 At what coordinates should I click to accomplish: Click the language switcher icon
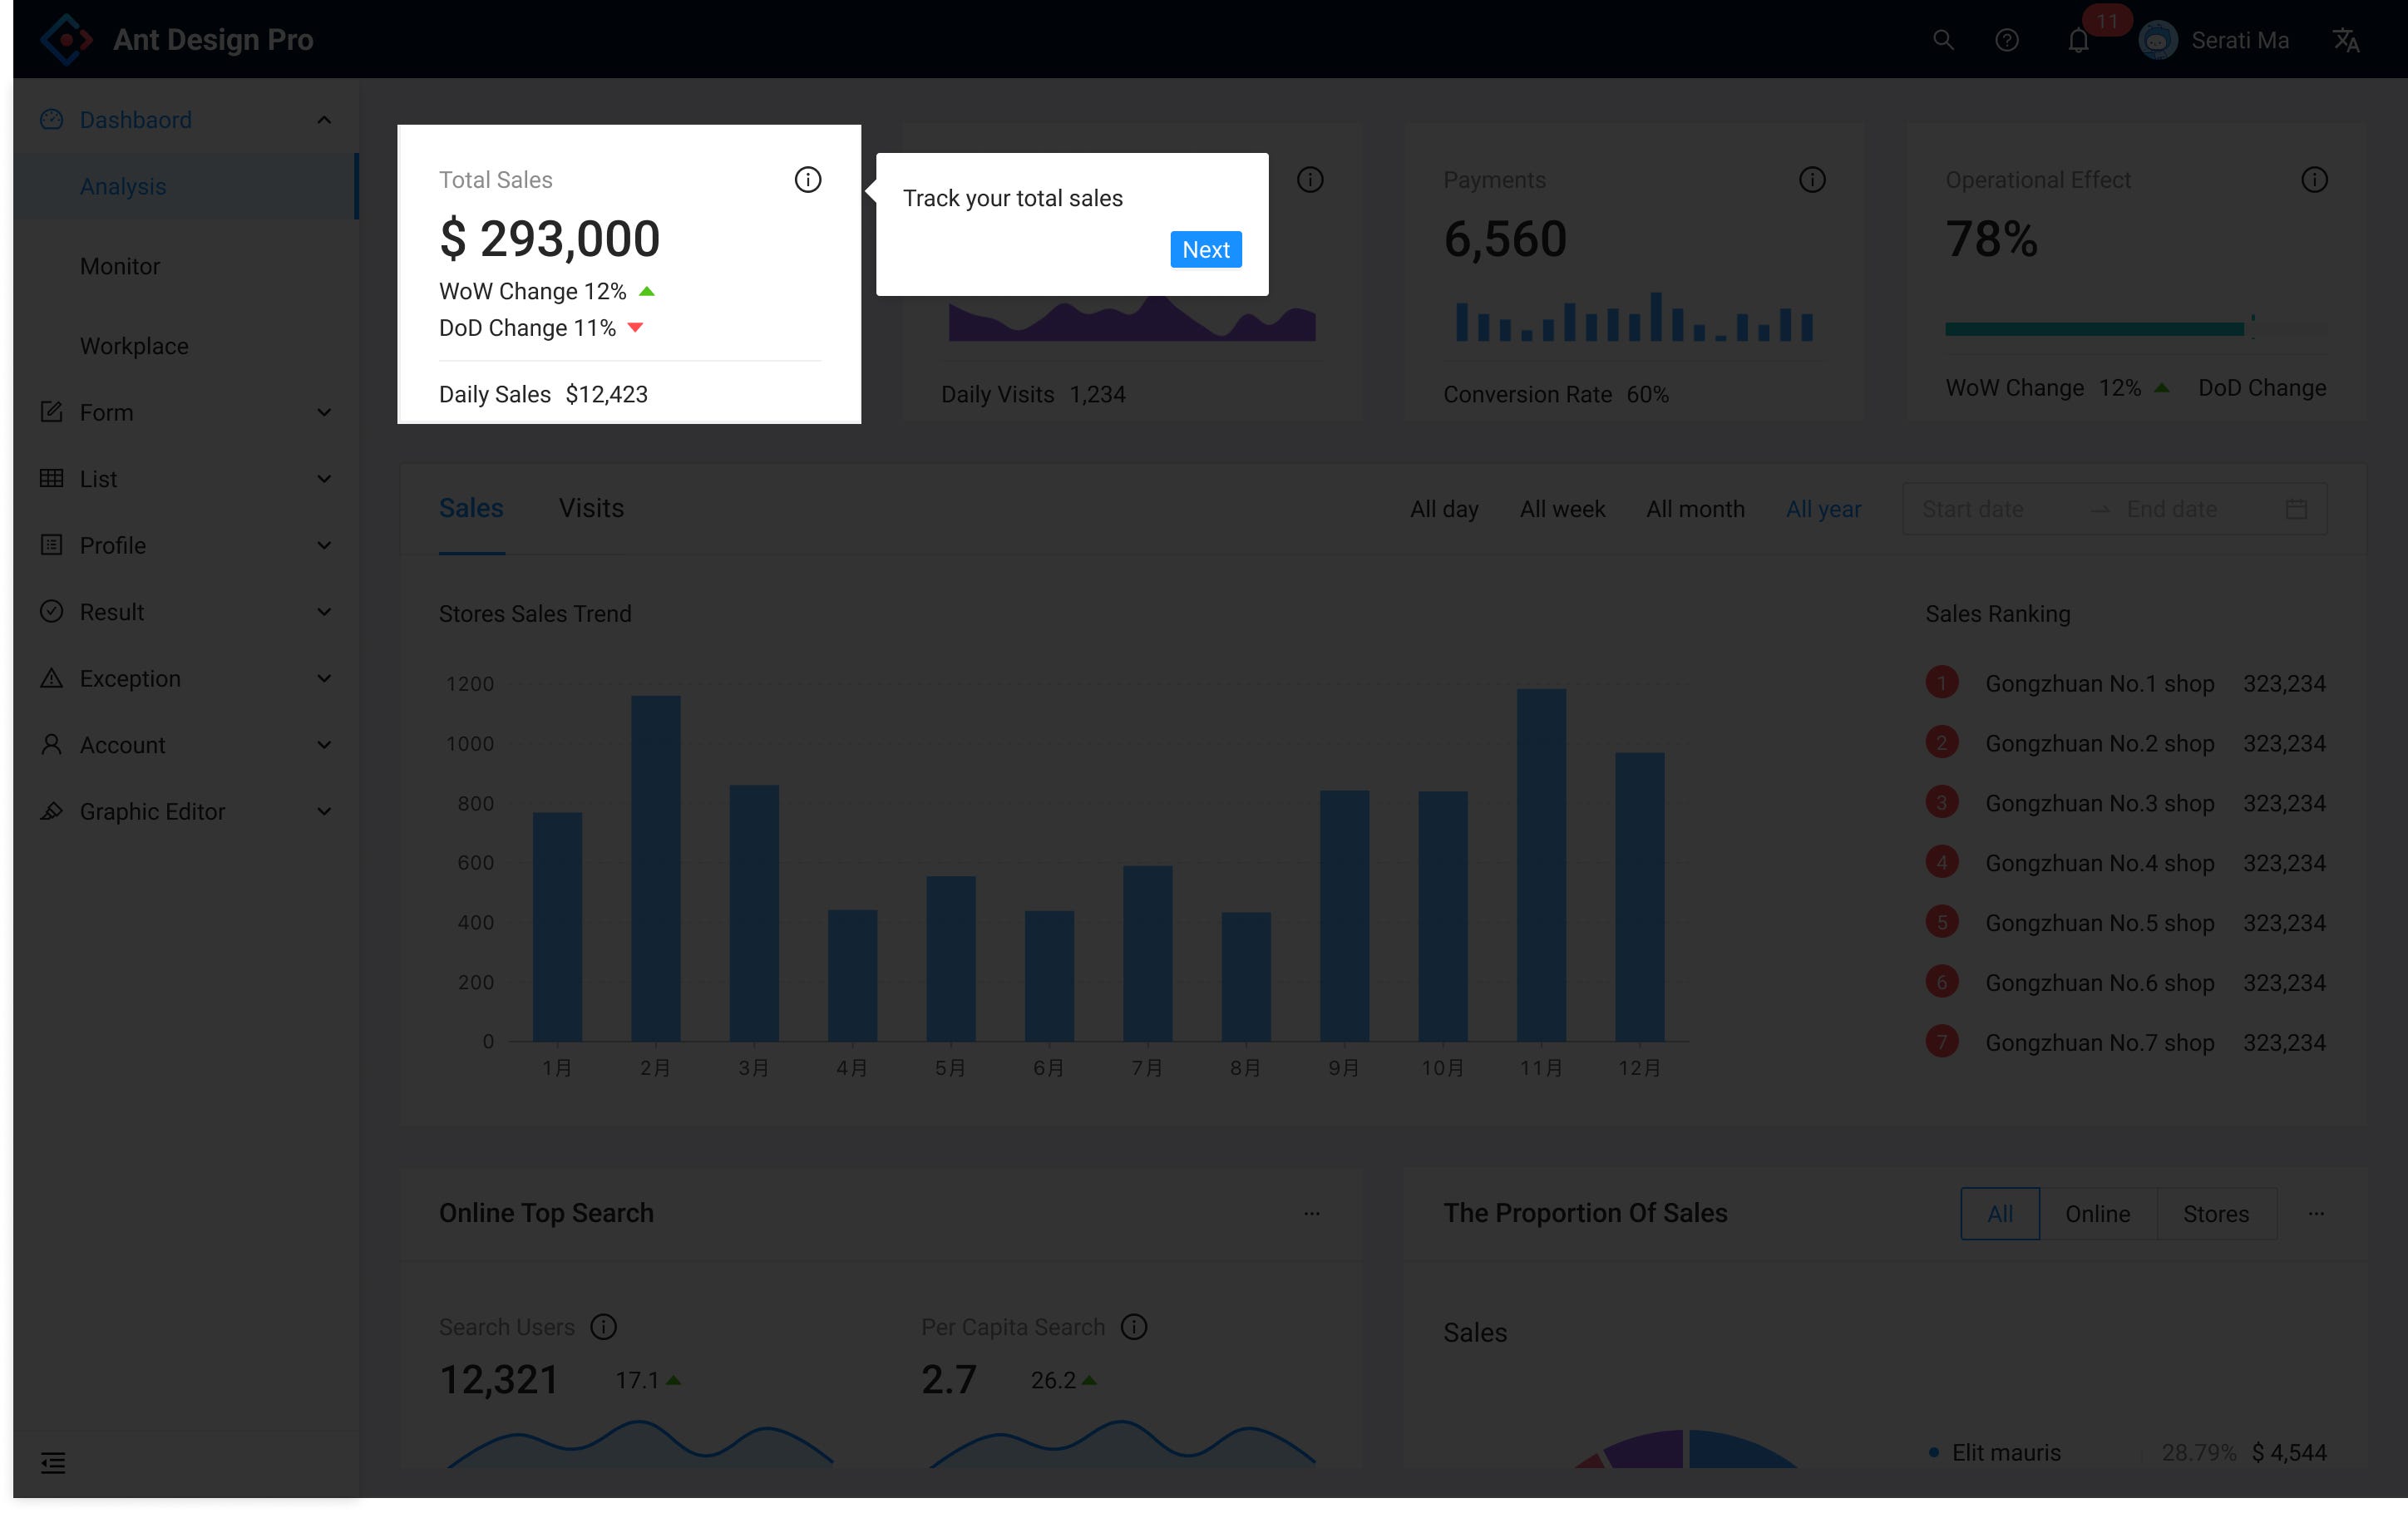click(x=2345, y=40)
